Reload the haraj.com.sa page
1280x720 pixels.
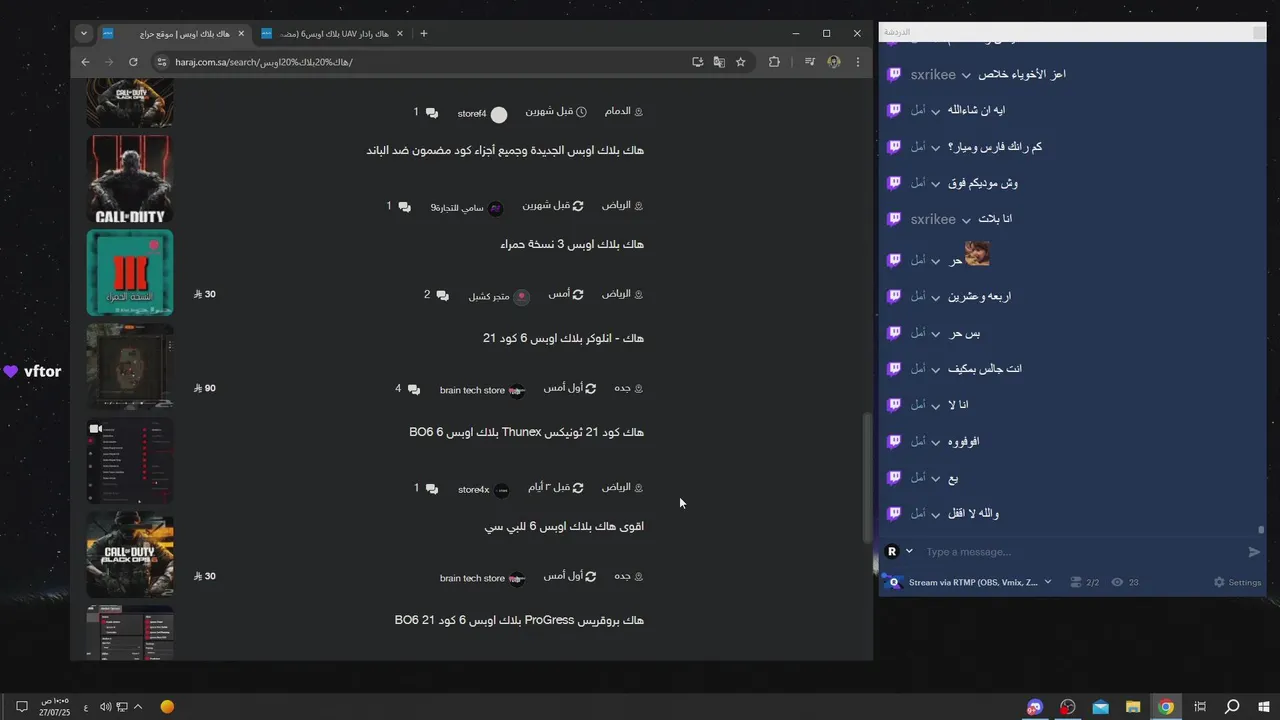(x=133, y=62)
